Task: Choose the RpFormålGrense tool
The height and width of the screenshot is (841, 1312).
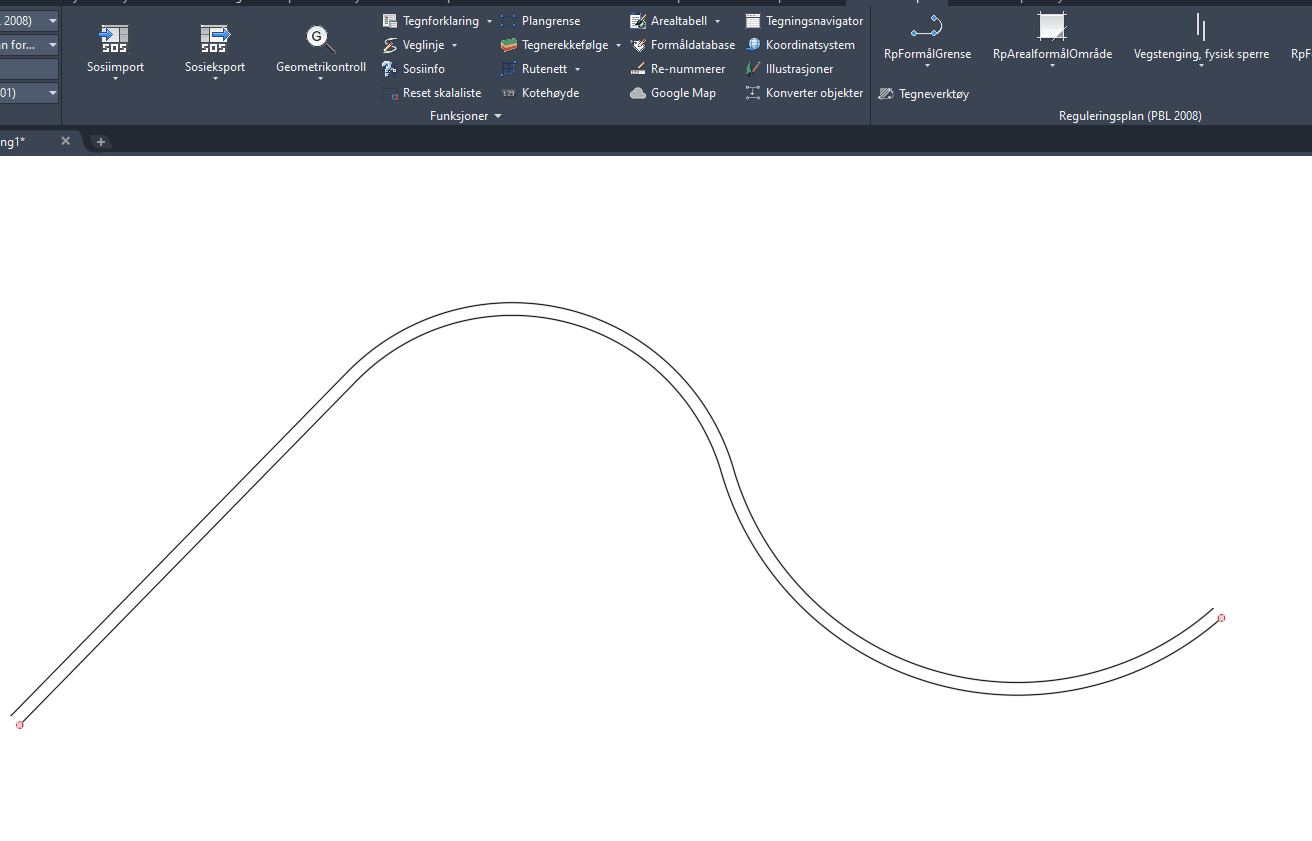Action: point(927,27)
